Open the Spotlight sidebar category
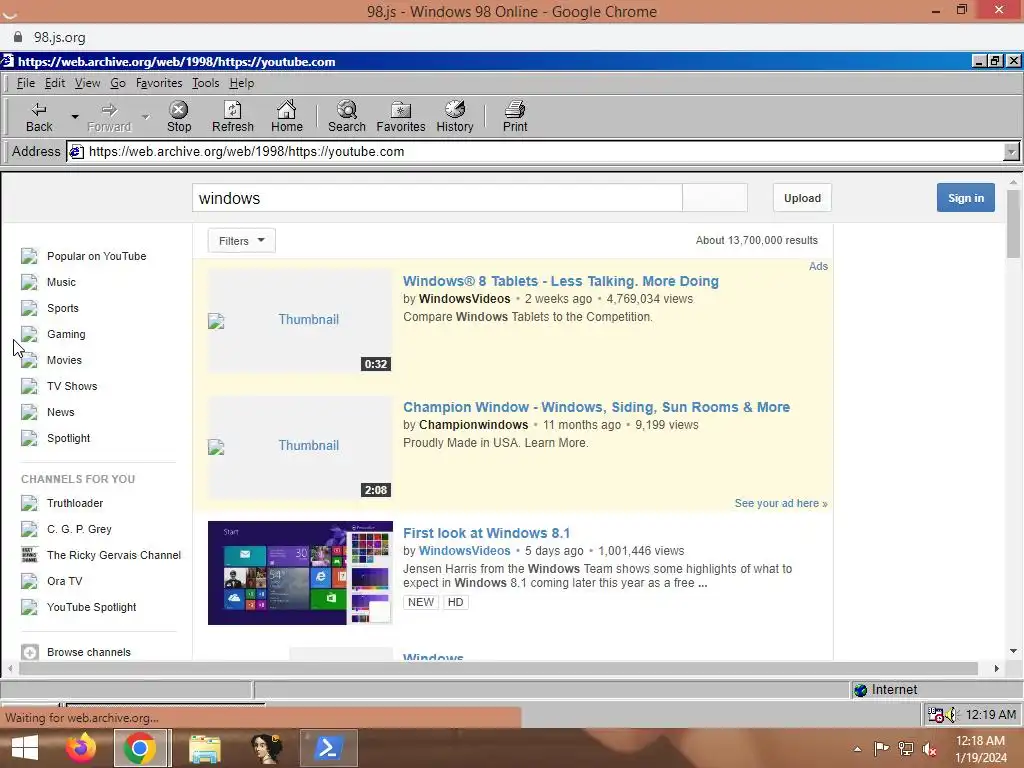1024x768 pixels. click(69, 438)
